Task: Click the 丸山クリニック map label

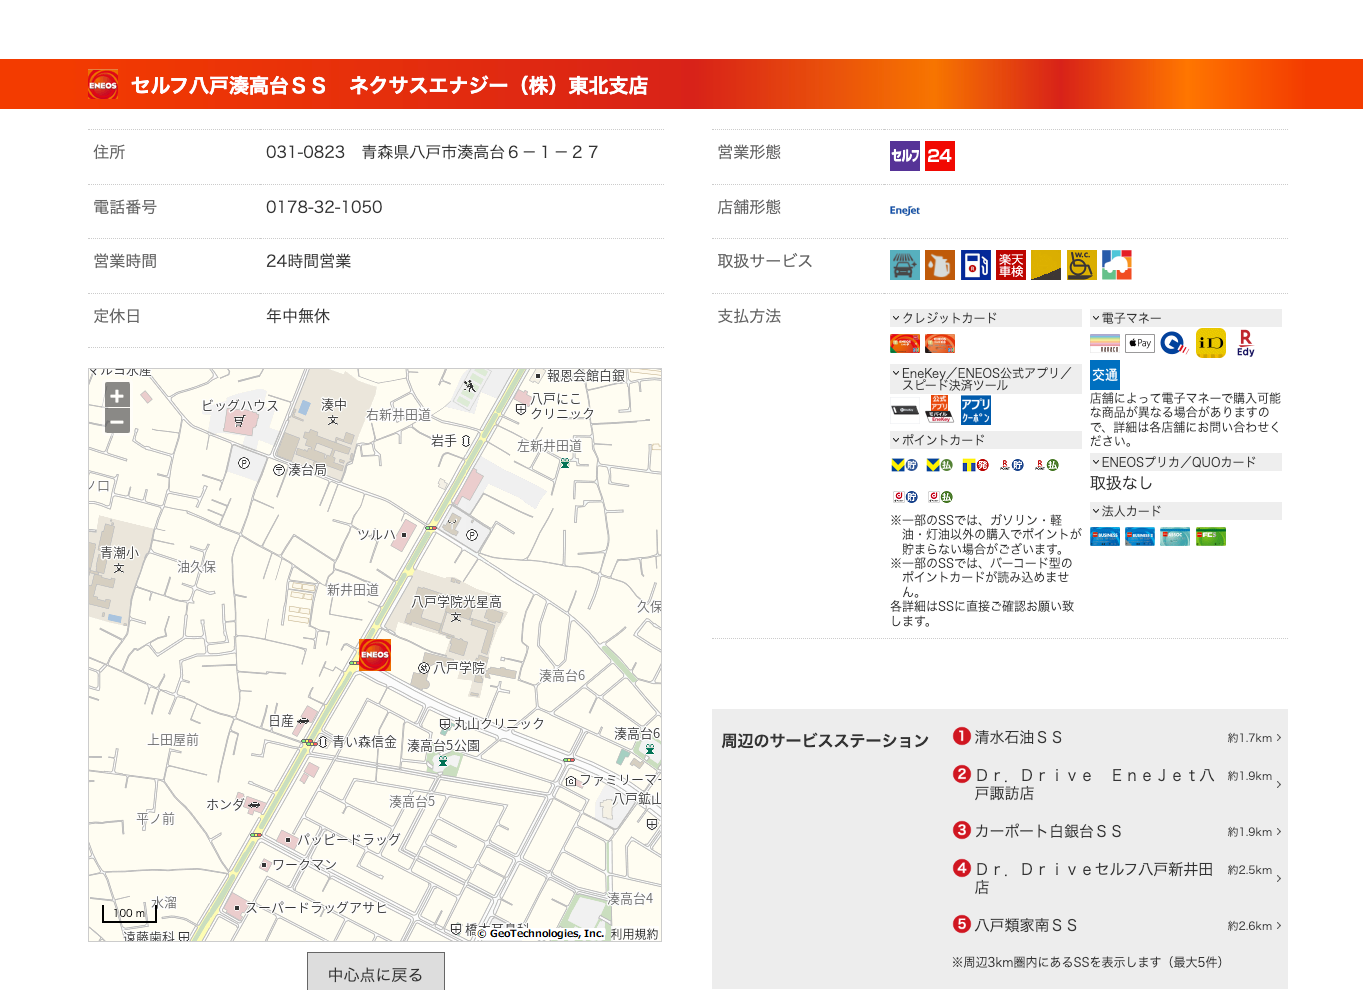Action: point(499,723)
